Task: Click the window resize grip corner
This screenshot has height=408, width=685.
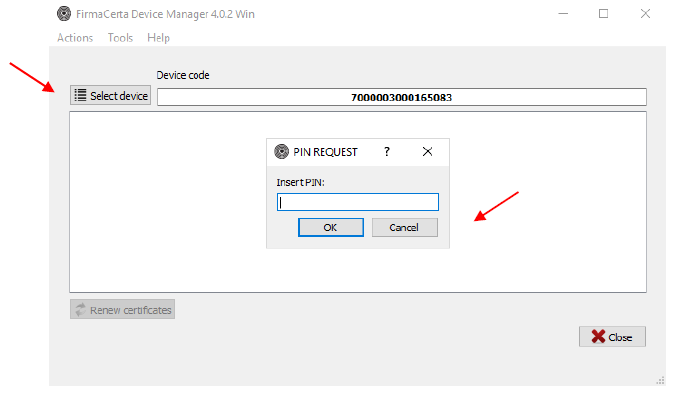Action: tap(660, 380)
